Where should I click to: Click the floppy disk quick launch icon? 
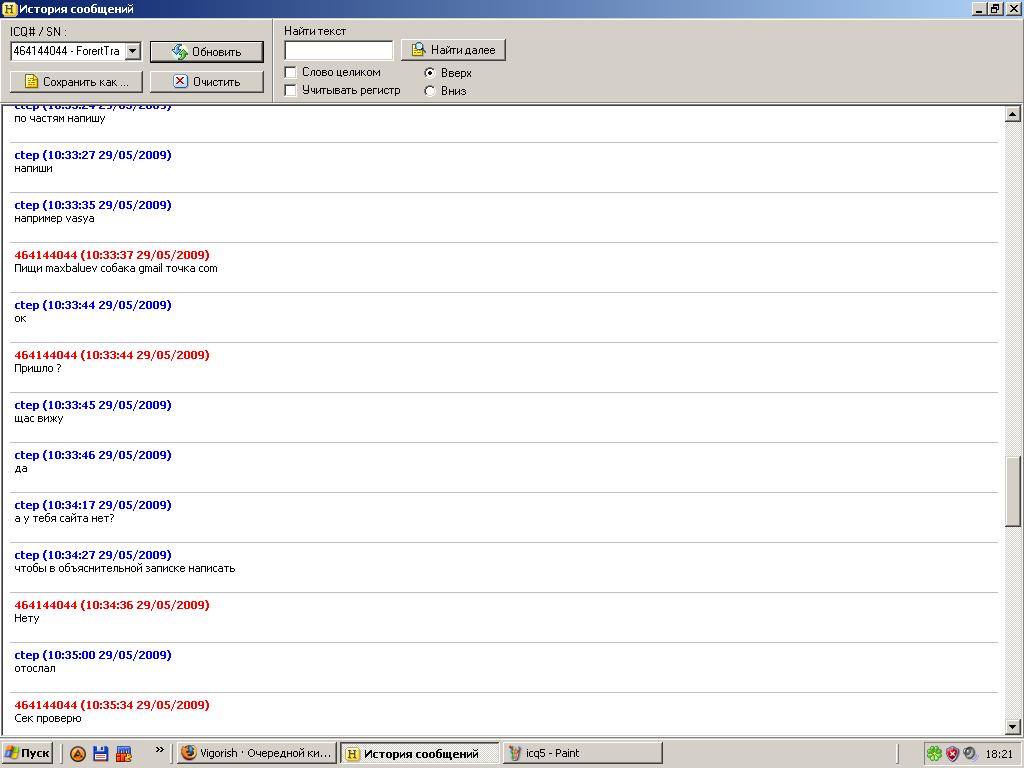click(x=101, y=754)
